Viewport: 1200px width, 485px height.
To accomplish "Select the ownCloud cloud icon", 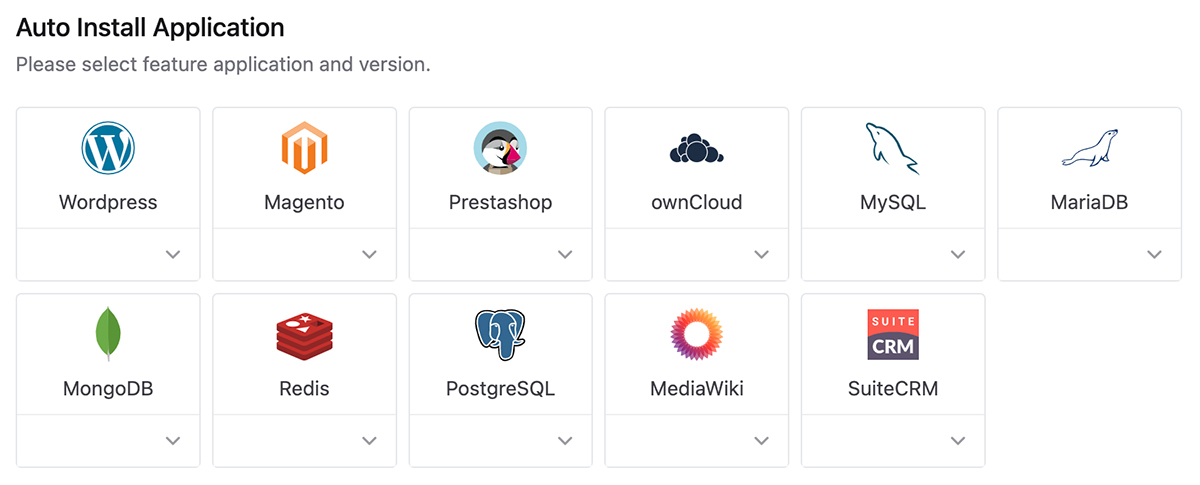I will click(x=696, y=149).
